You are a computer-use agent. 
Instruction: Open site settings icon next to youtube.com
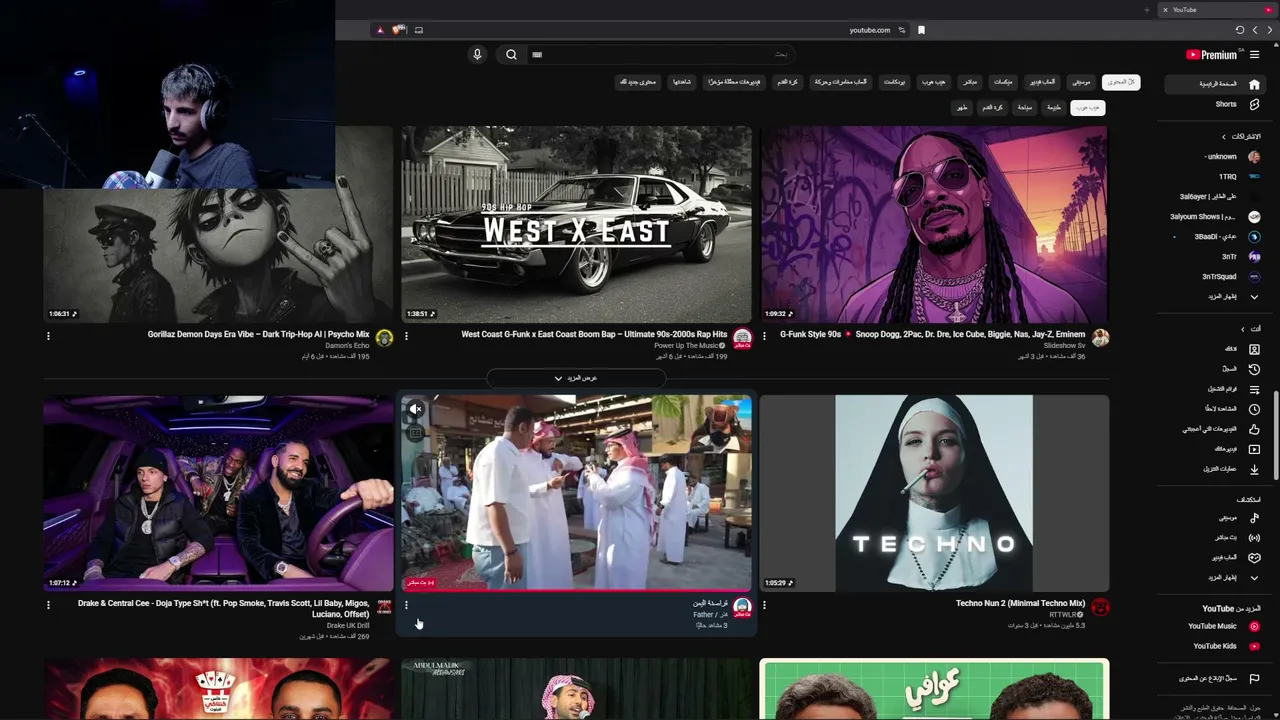tap(902, 30)
